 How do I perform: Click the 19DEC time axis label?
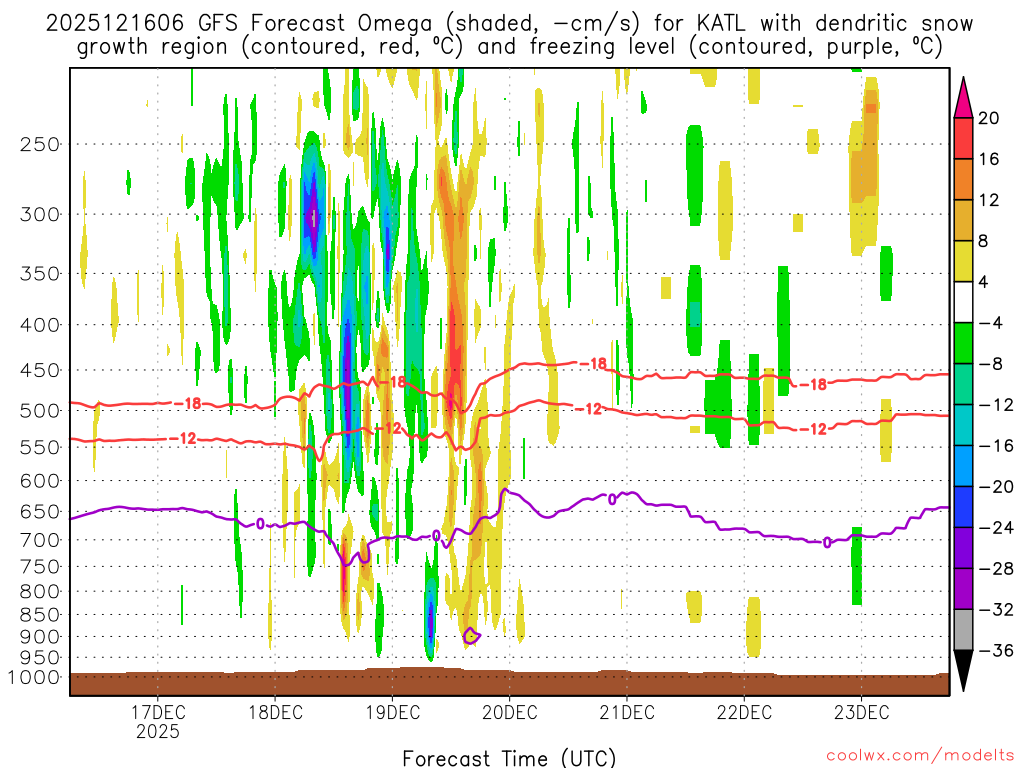pyautogui.click(x=392, y=712)
